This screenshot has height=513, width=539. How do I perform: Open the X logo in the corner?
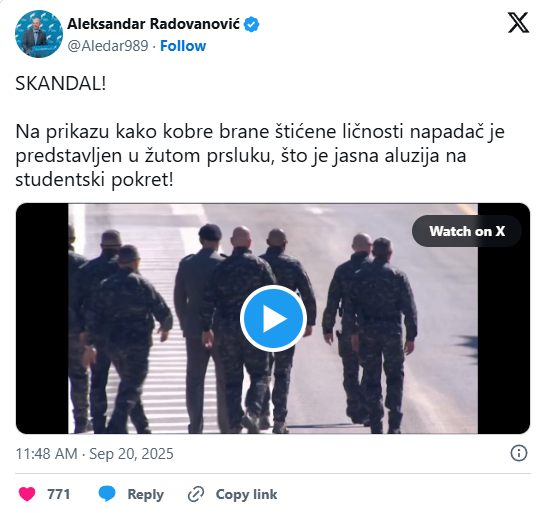point(518,23)
